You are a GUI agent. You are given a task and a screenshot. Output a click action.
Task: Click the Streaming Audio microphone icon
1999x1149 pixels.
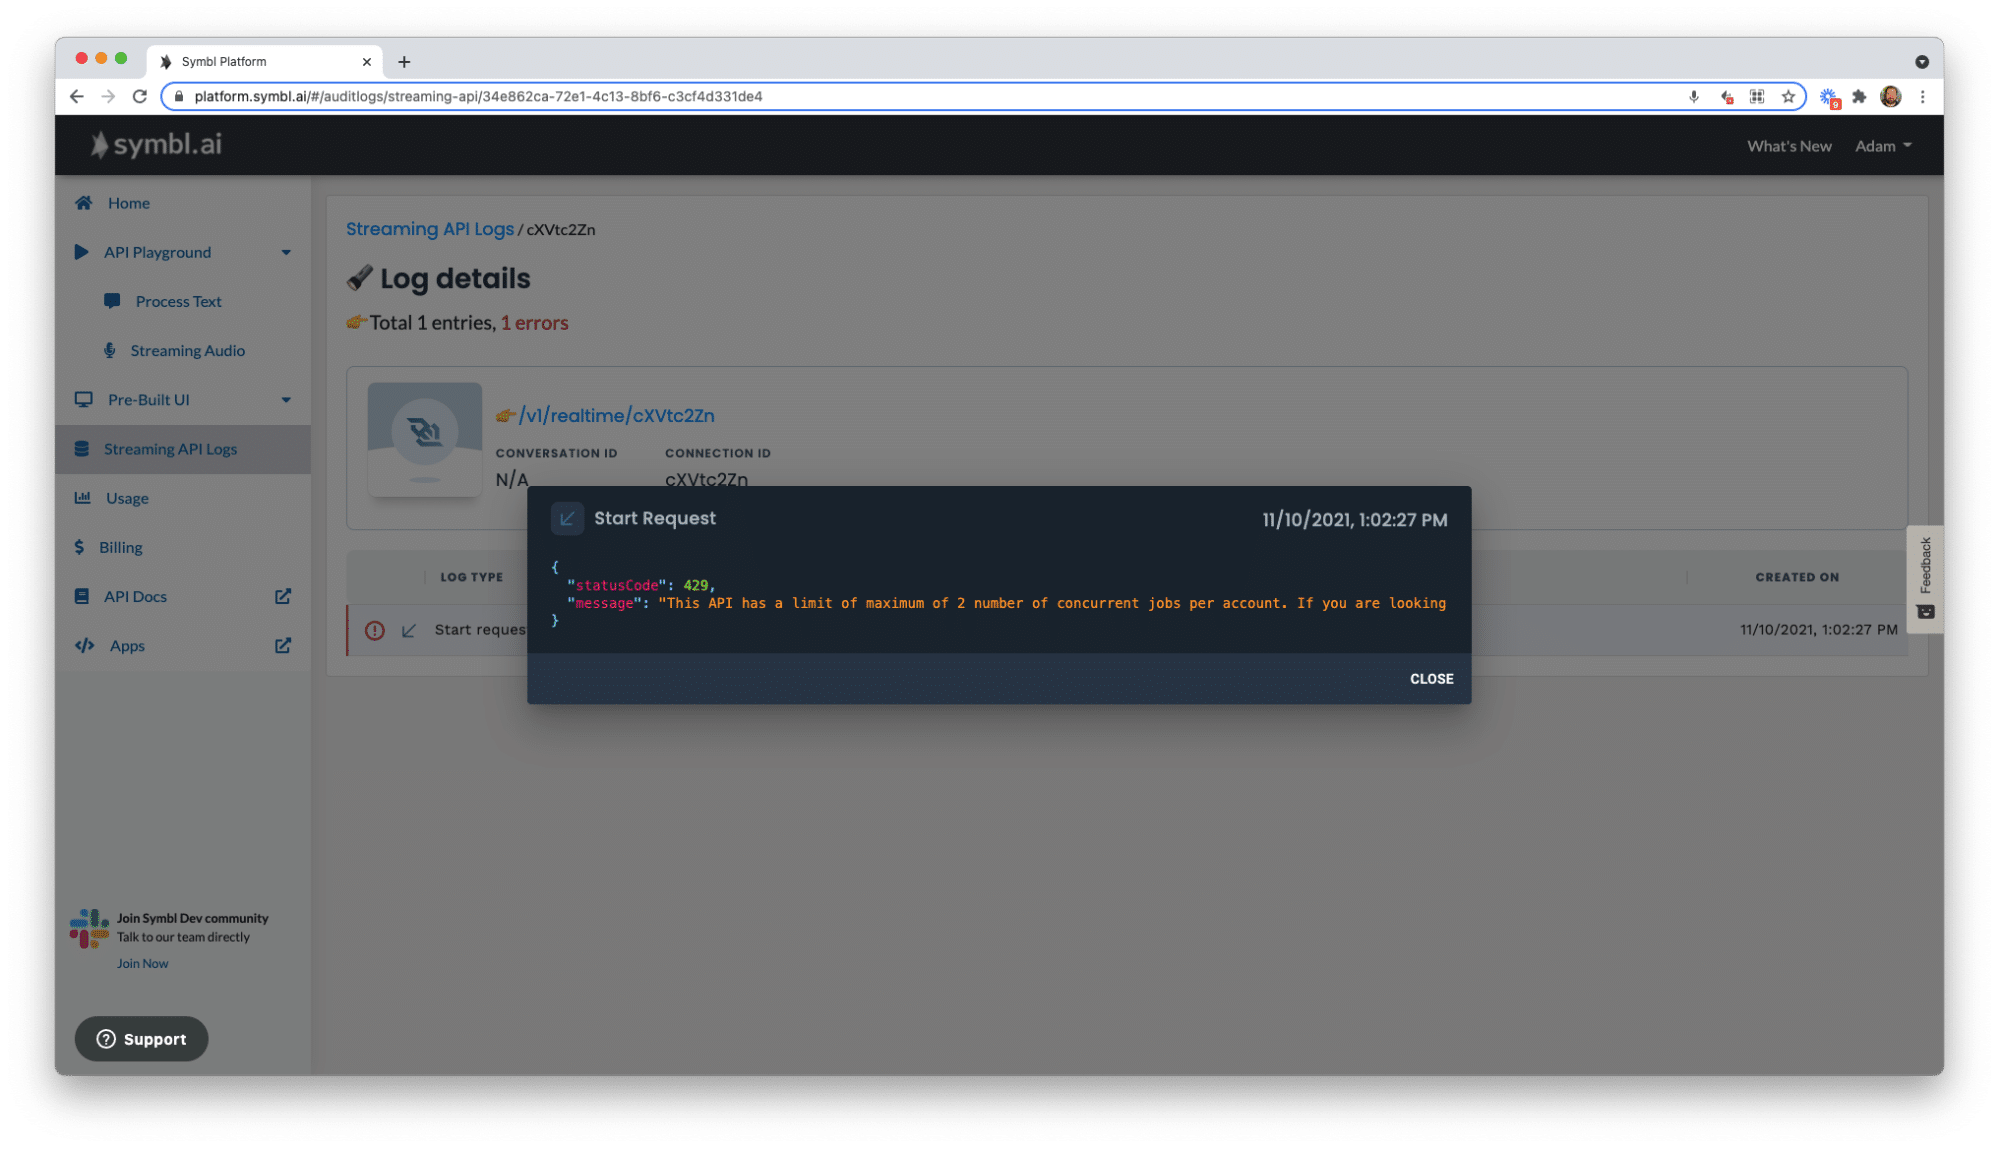coord(110,350)
